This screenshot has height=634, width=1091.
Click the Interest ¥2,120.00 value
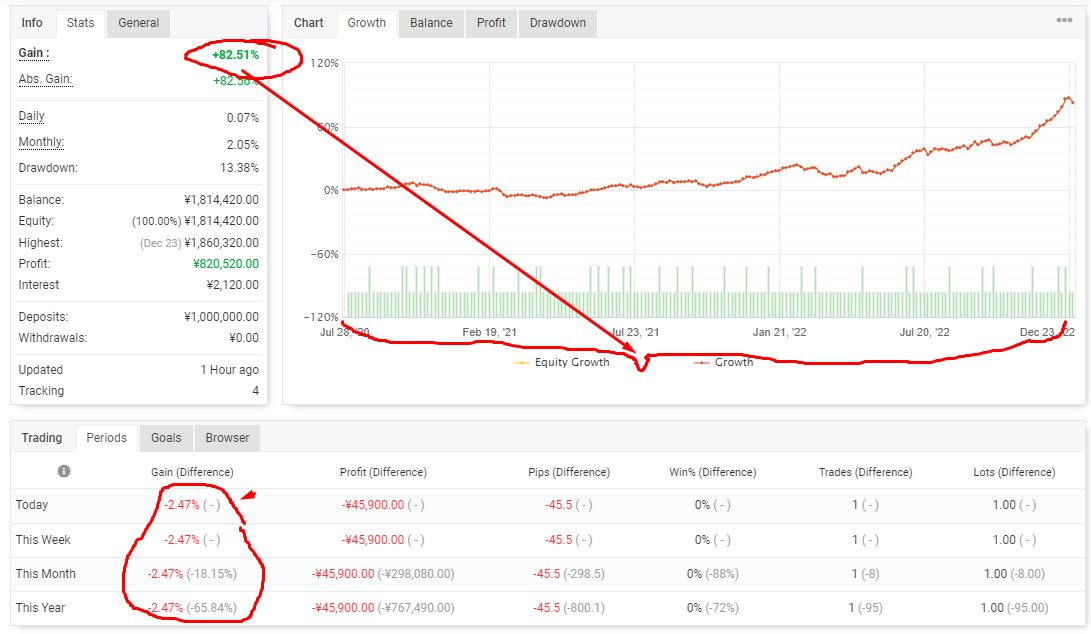click(x=232, y=285)
